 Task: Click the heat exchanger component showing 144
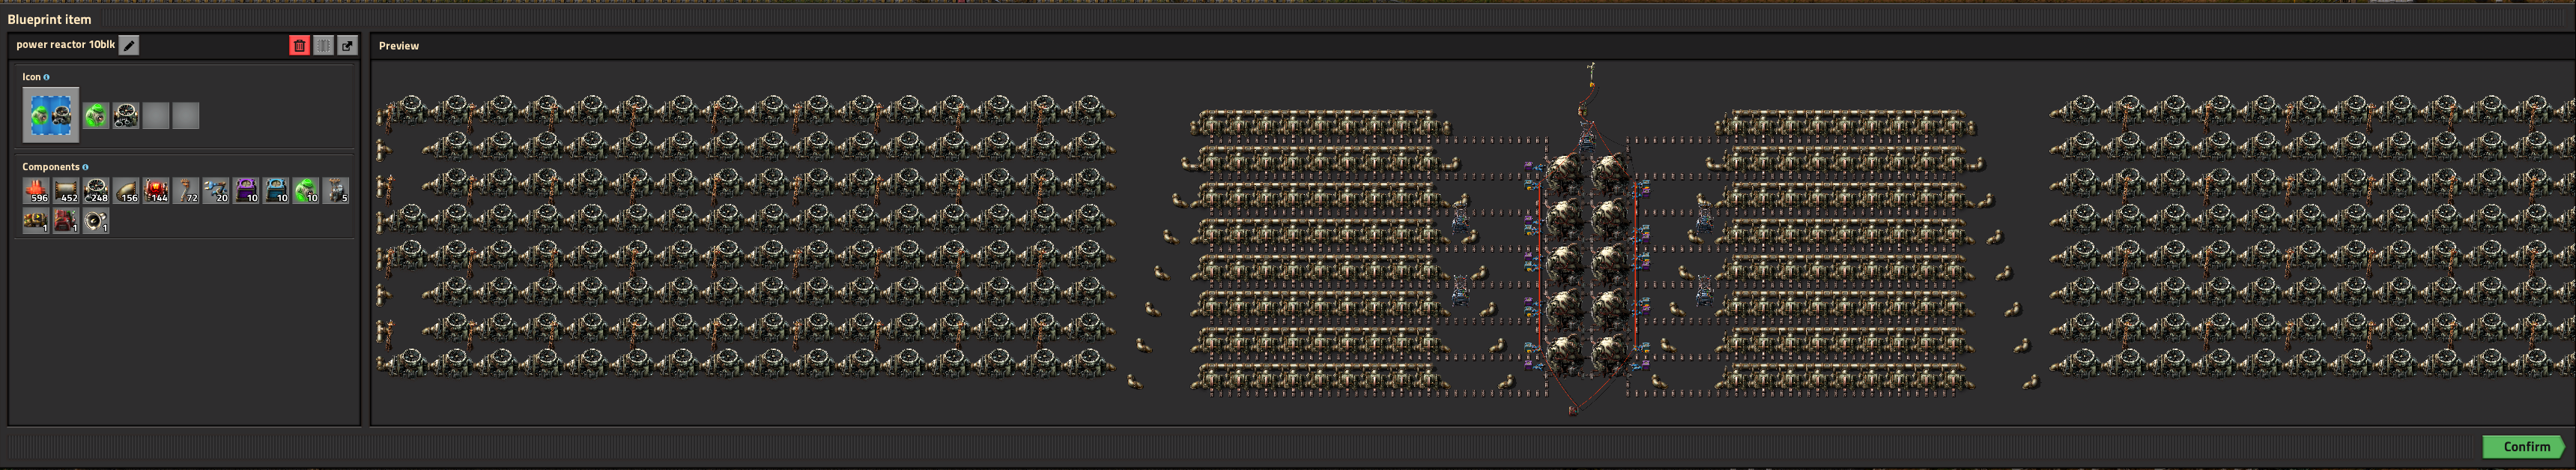[x=156, y=191]
